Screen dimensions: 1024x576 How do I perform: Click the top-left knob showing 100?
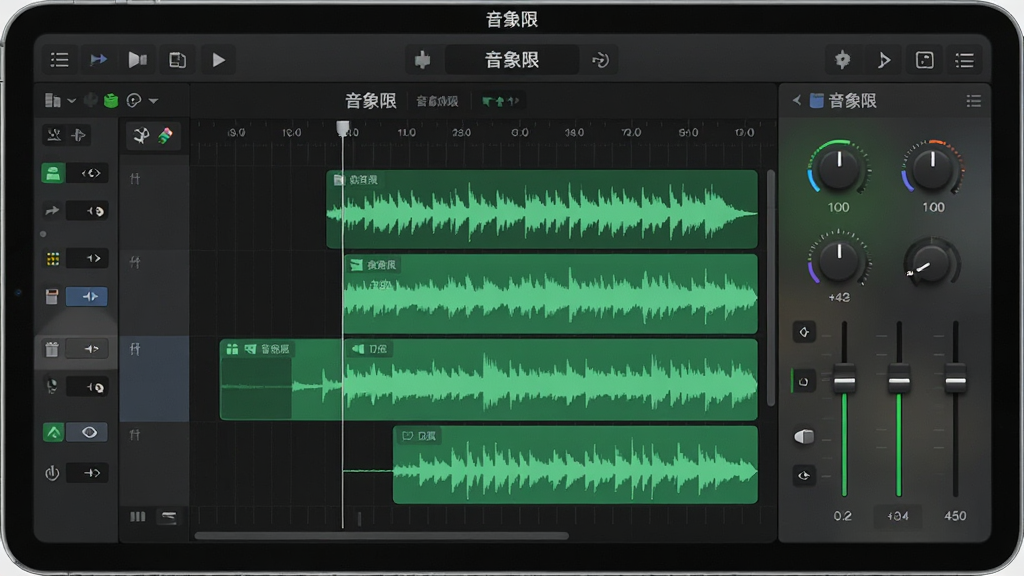click(839, 168)
